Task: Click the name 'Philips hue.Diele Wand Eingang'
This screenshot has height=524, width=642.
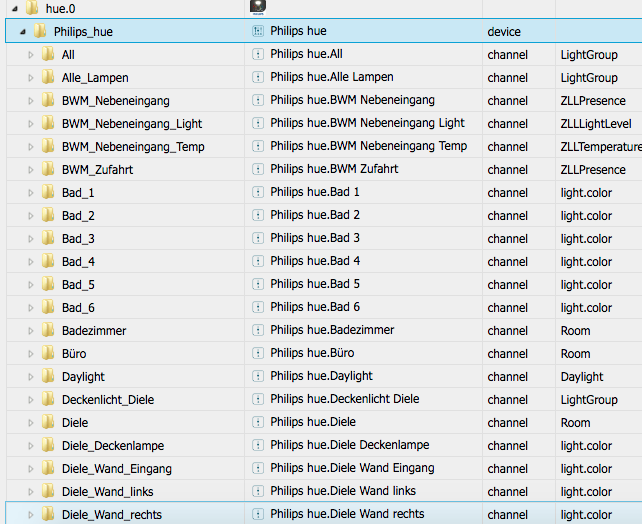Action: click(352, 468)
